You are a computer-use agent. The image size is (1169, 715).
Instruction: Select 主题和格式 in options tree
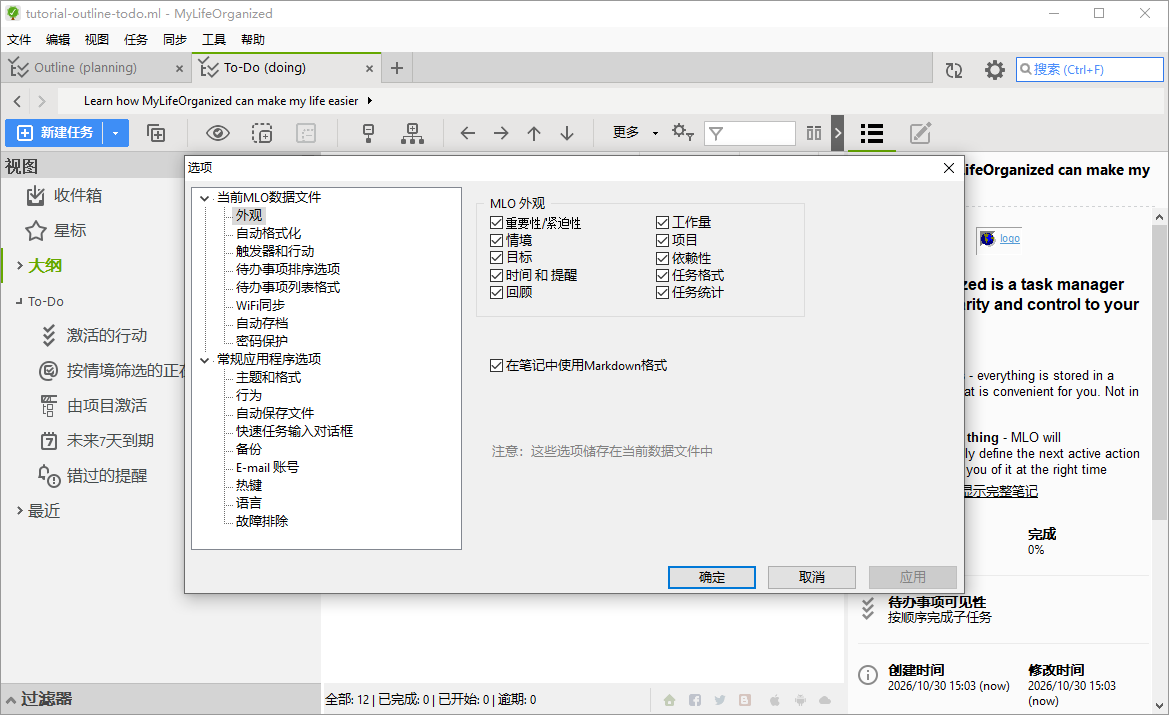pos(268,377)
